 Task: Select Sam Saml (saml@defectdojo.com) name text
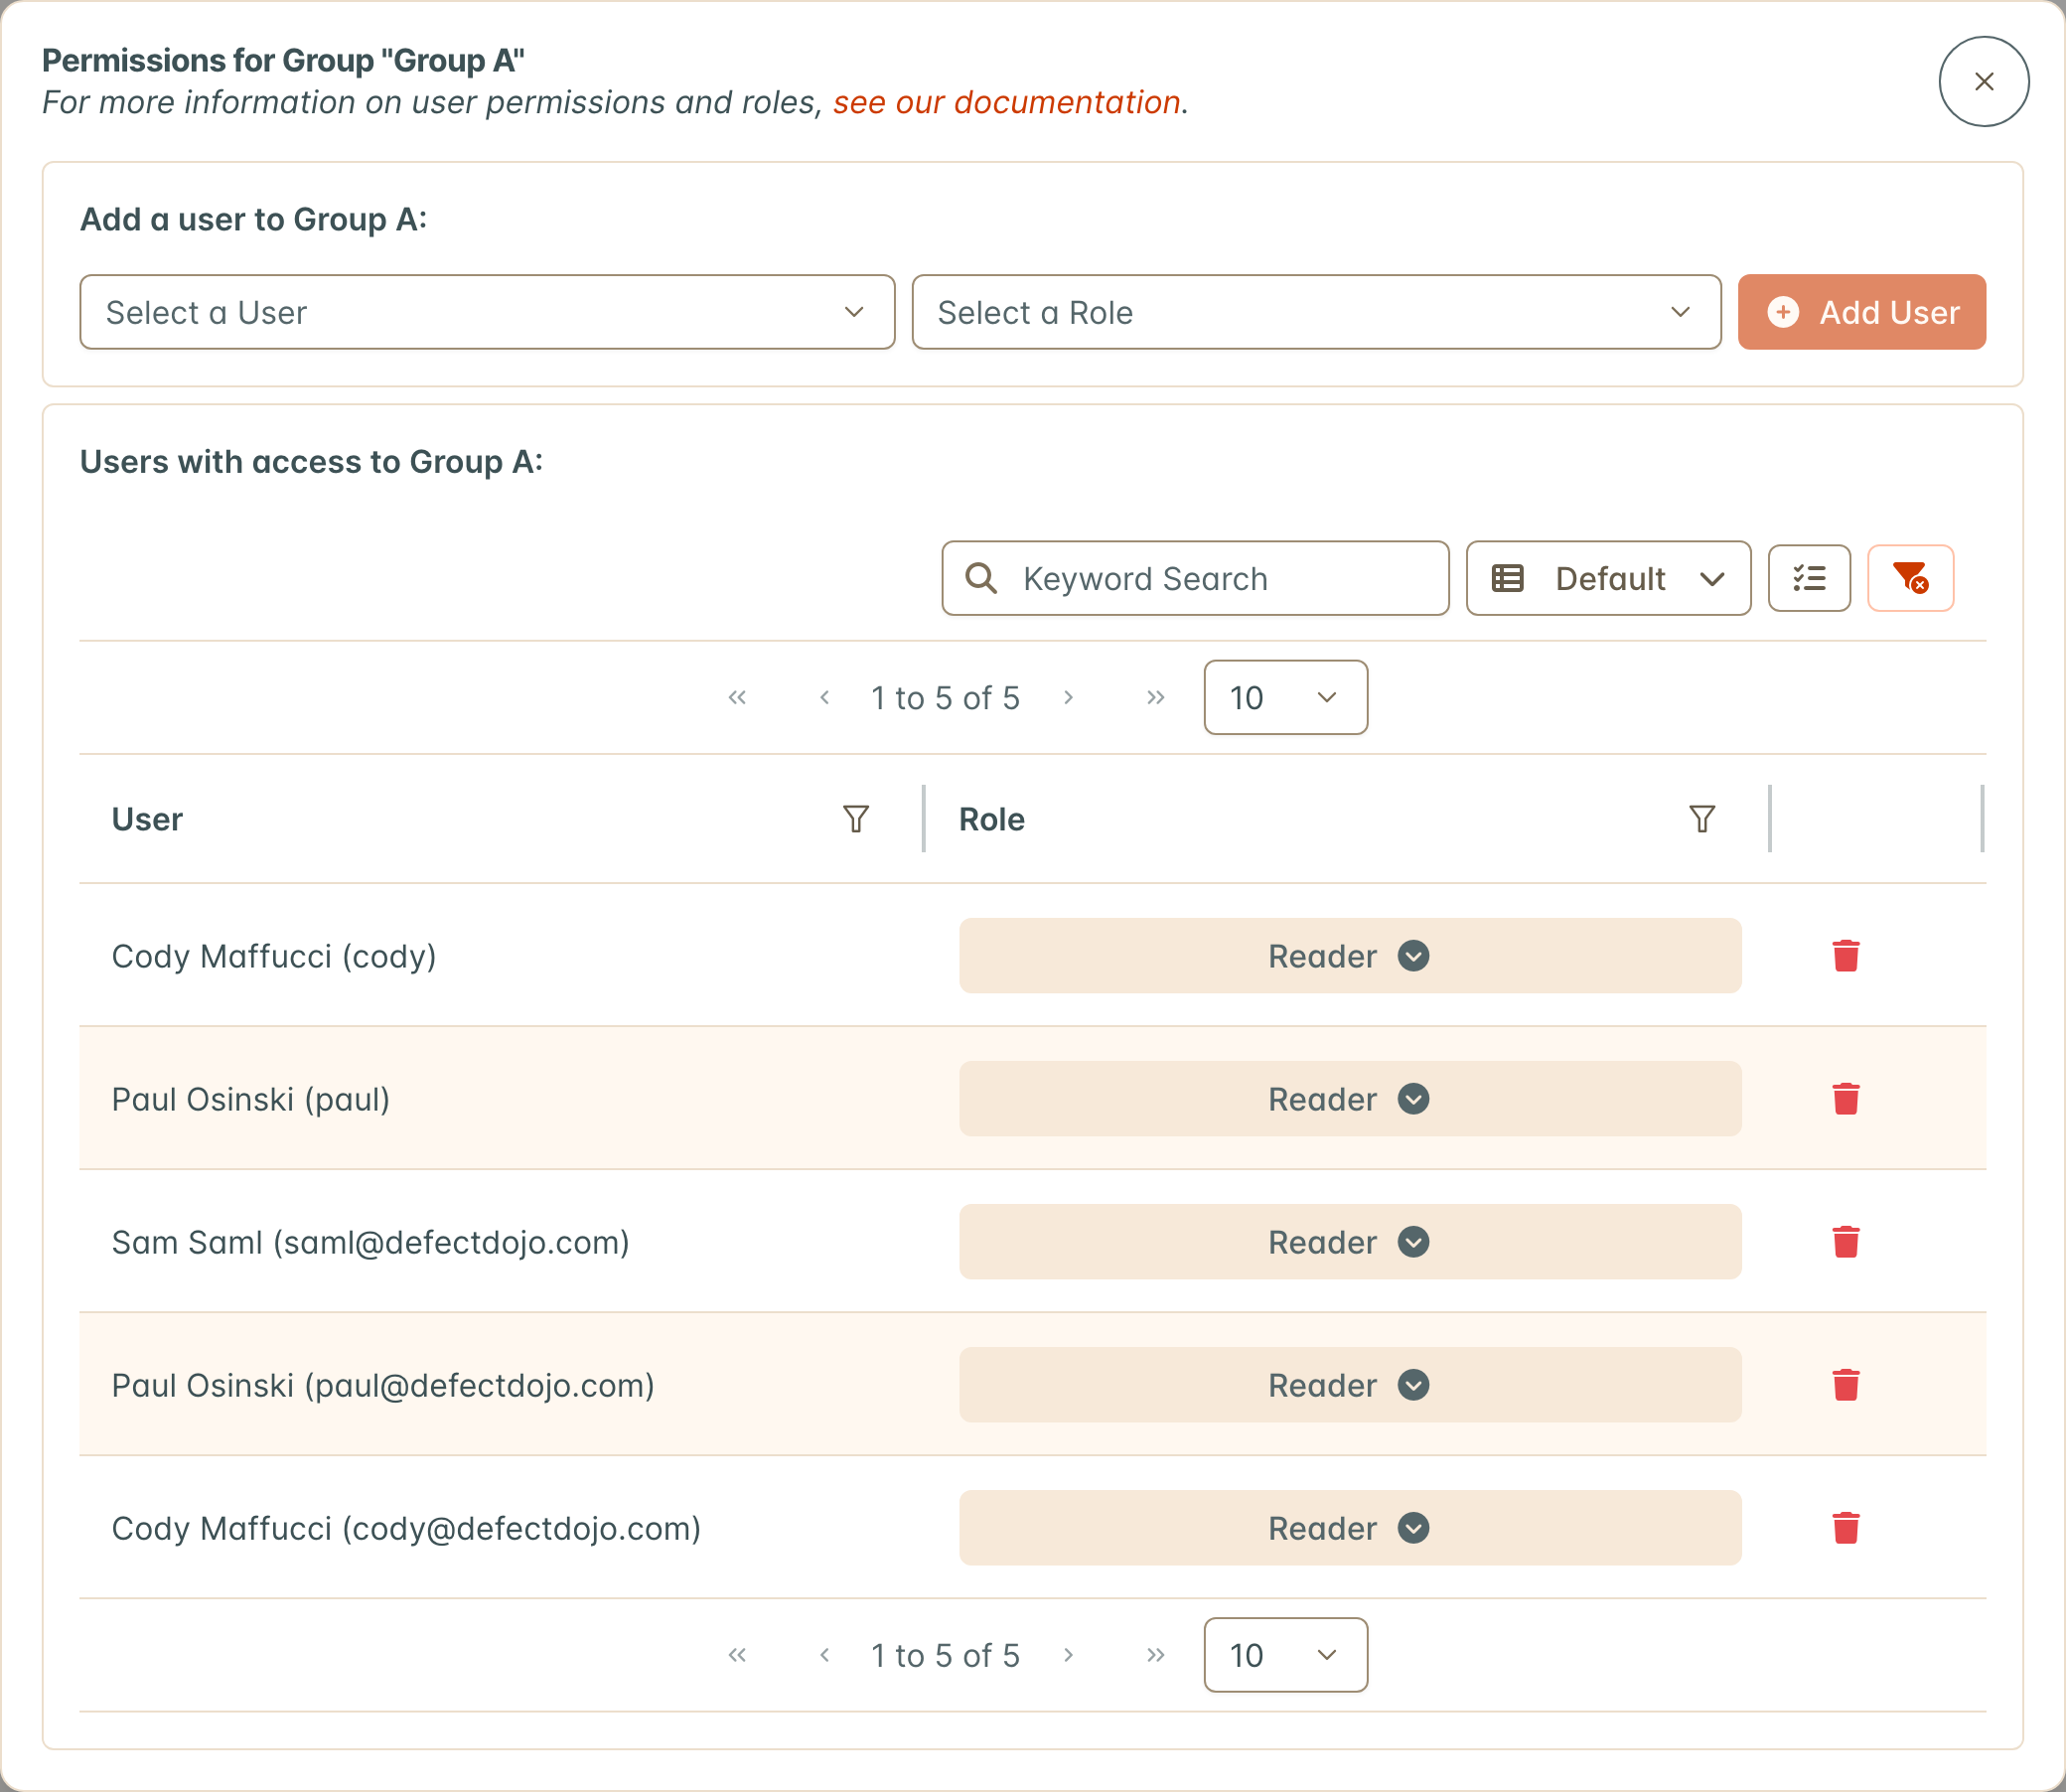[x=370, y=1242]
